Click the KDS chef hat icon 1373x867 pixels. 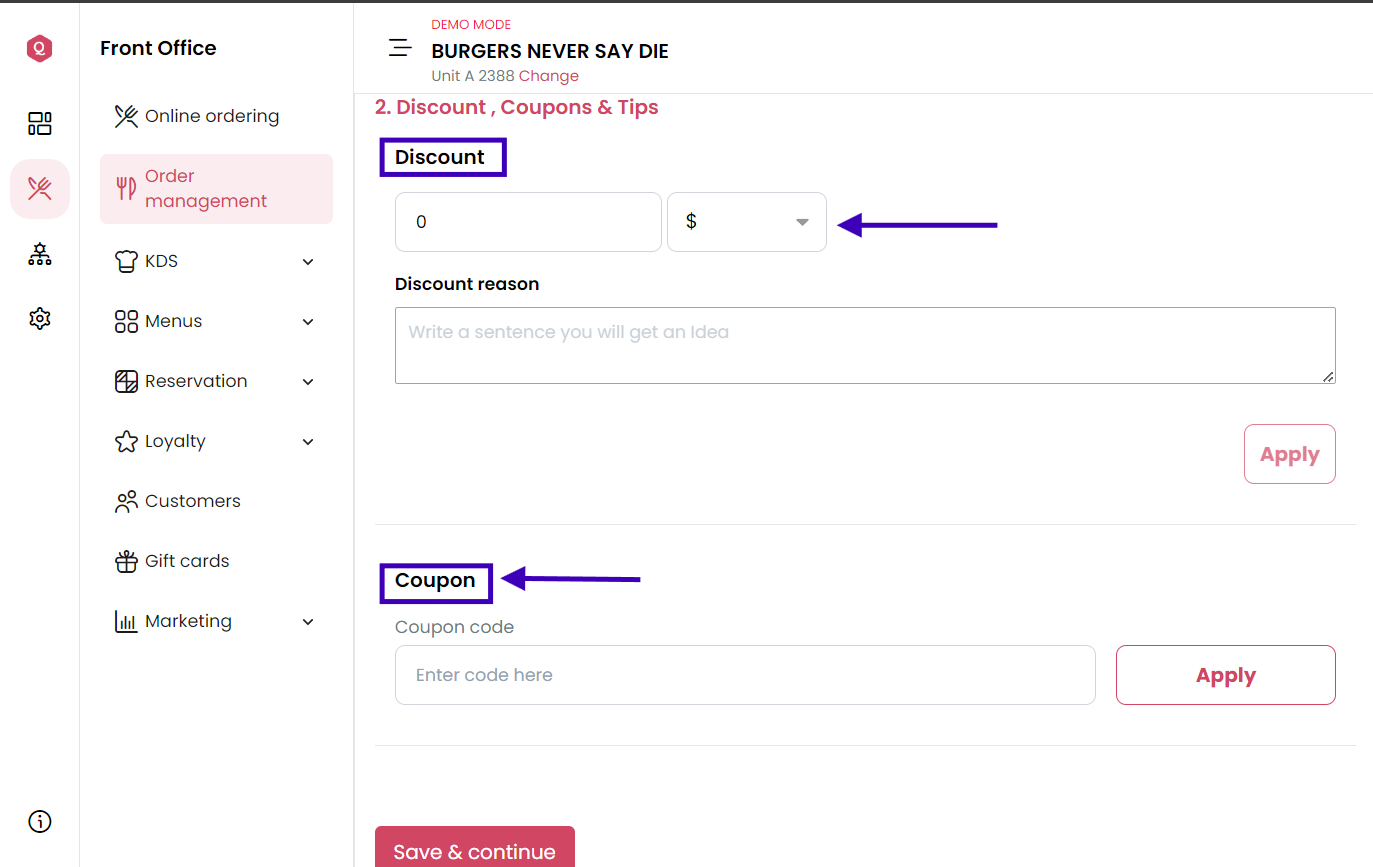pos(126,261)
